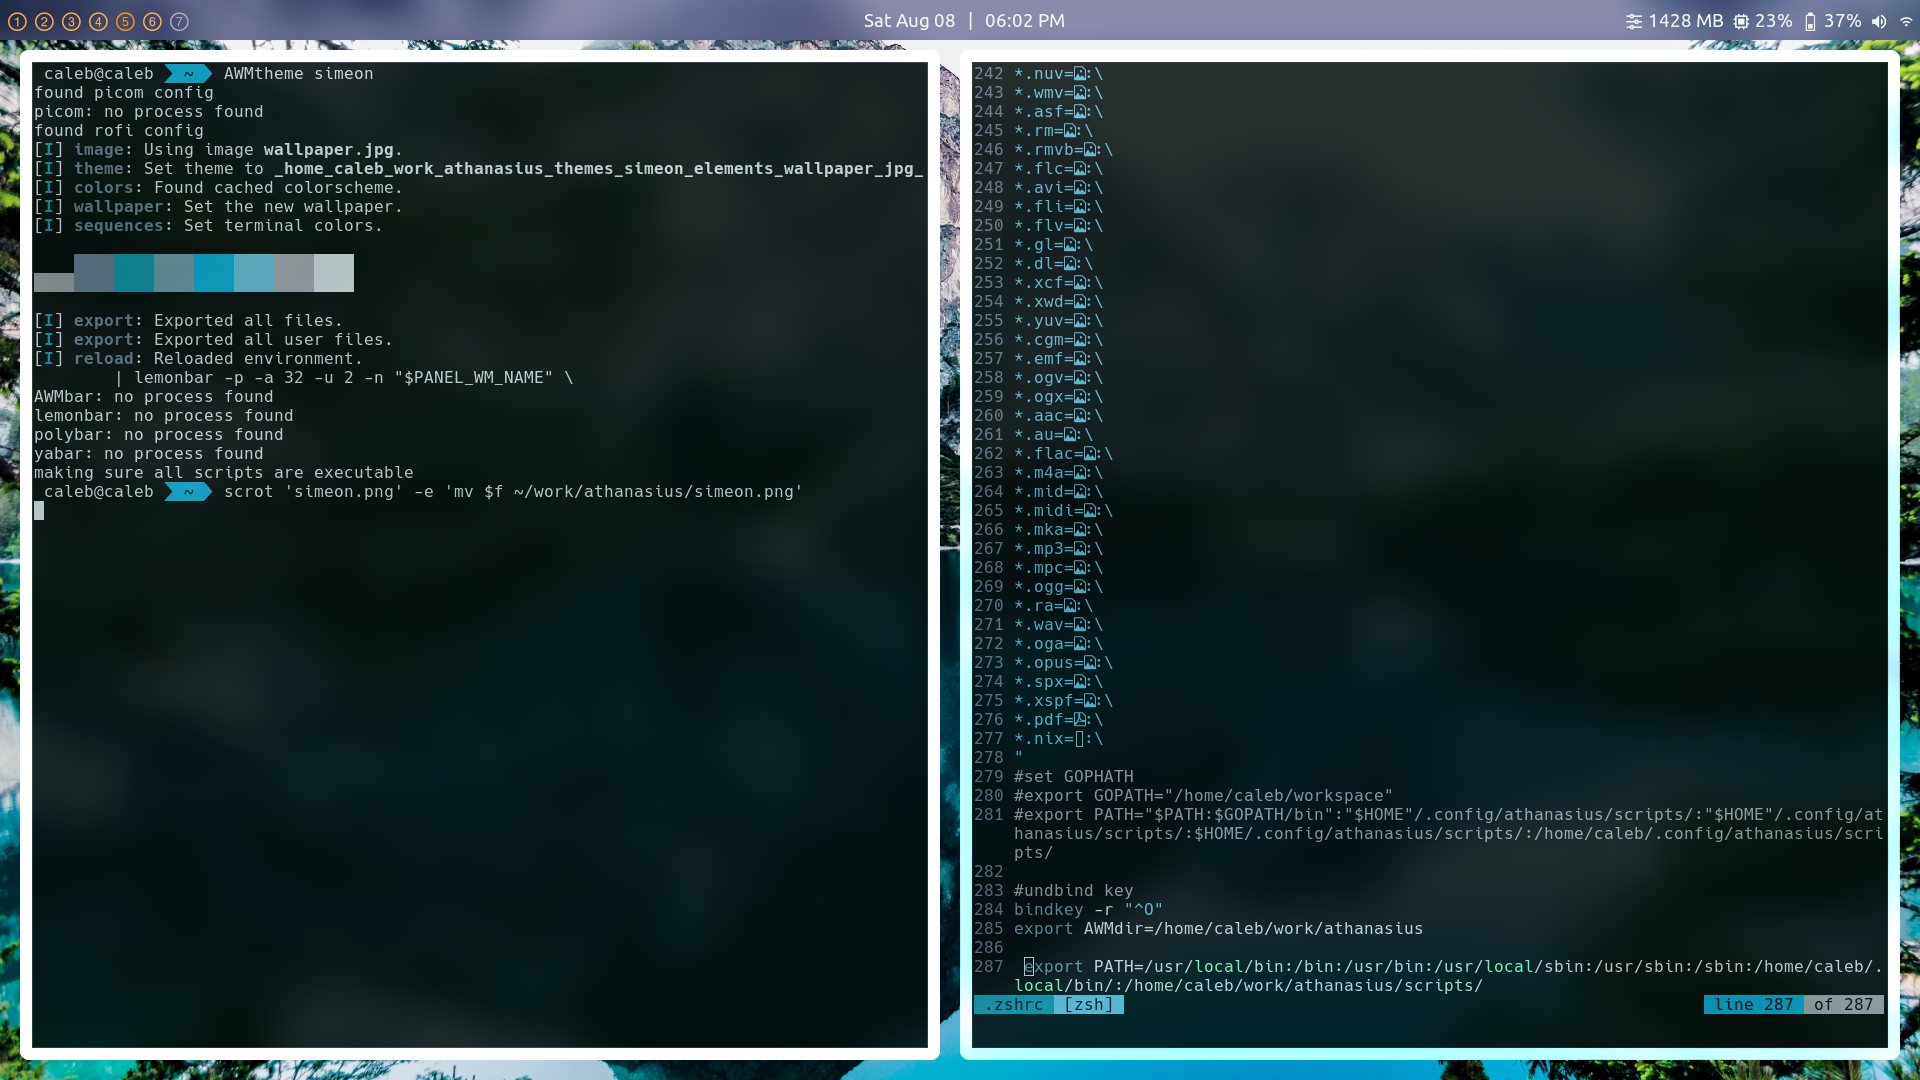The width and height of the screenshot is (1920, 1080).
Task: Select the teal color swatch in palette
Action: click(x=133, y=272)
